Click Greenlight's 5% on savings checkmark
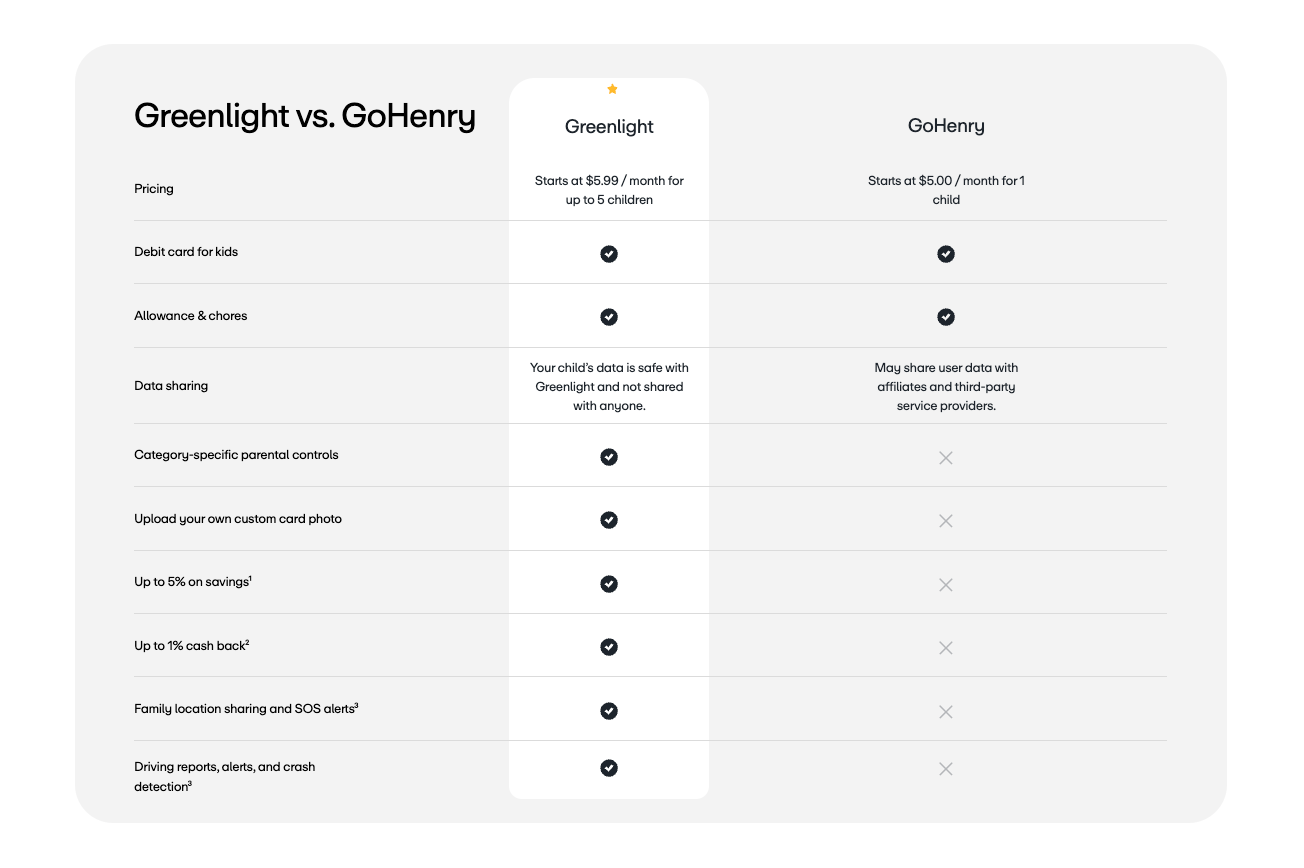 pos(609,584)
